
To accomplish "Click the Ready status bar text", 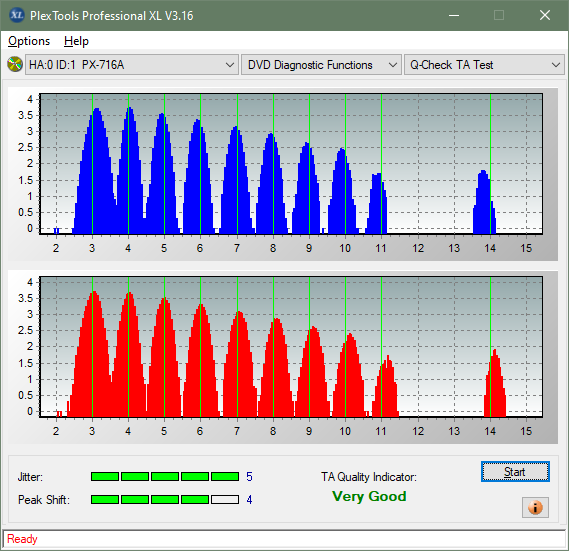I will pyautogui.click(x=22, y=539).
